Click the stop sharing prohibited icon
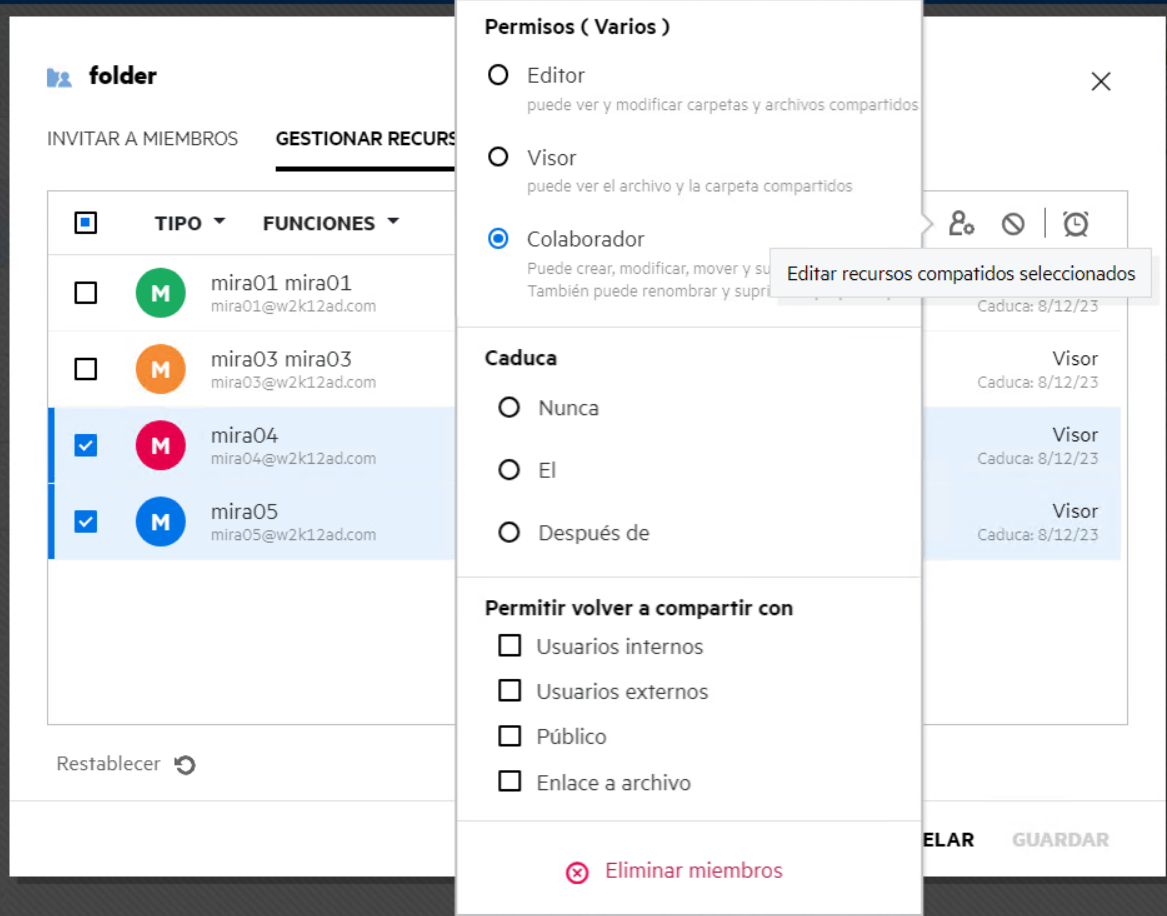1167x916 pixels. [x=1013, y=223]
